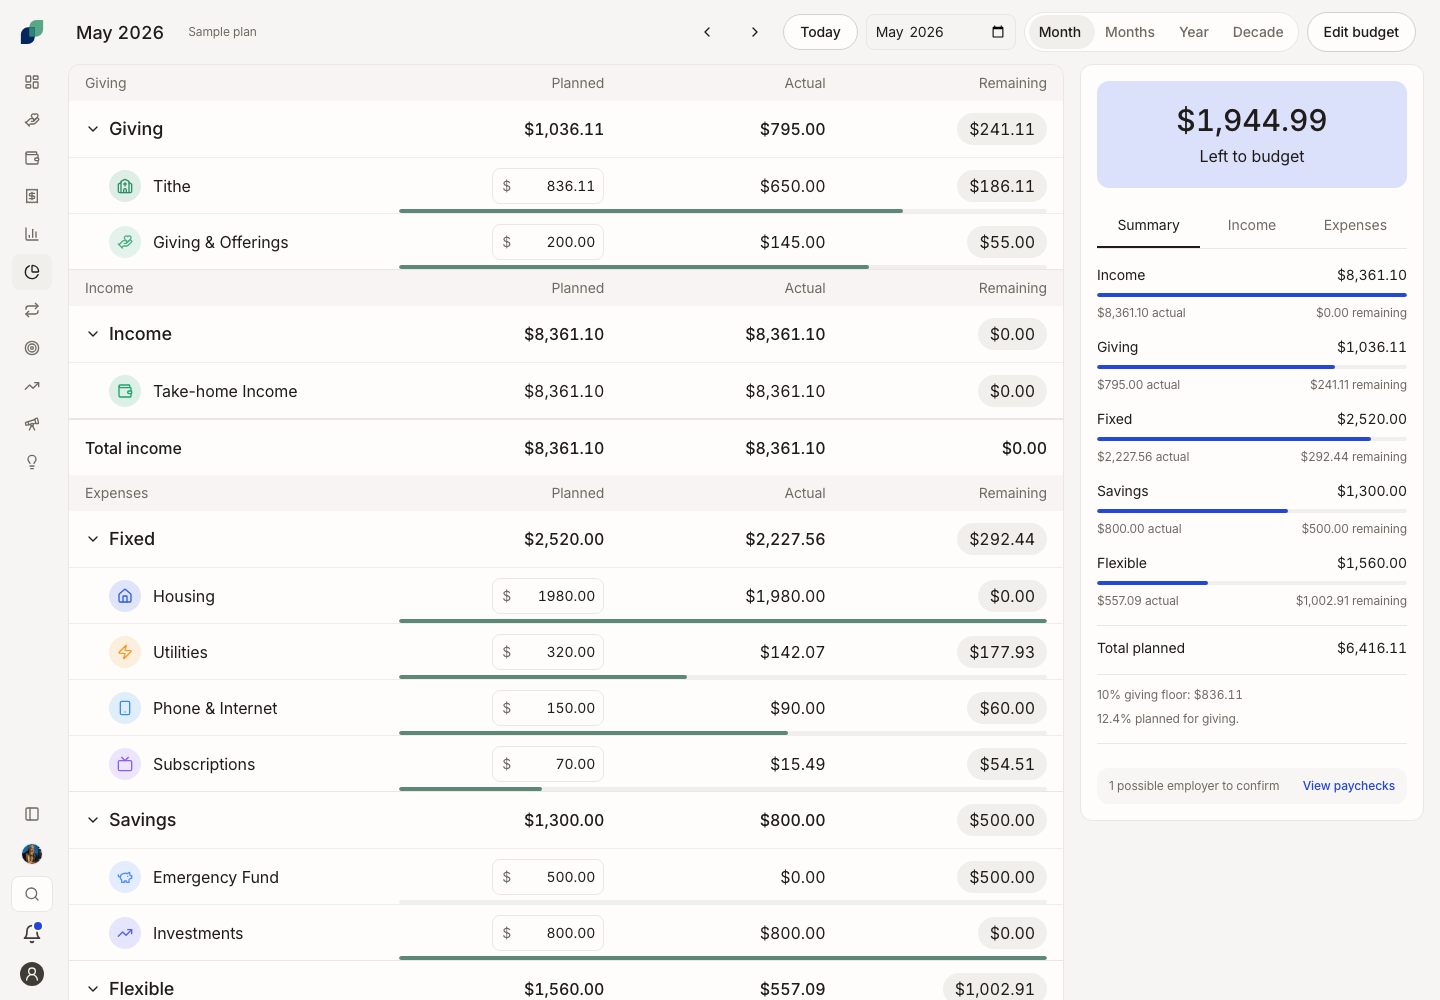
Task: Collapse the Fixed expenses group
Action: (93, 539)
